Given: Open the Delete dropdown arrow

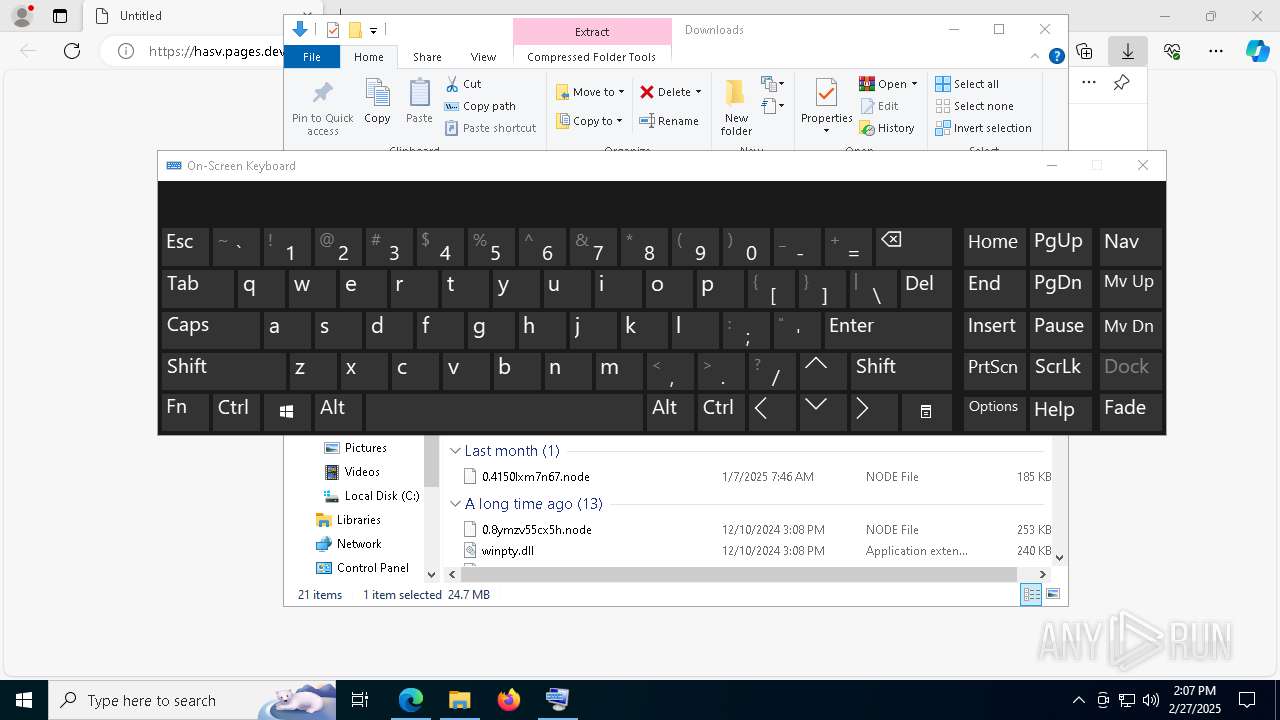Looking at the screenshot, I should coord(698,92).
